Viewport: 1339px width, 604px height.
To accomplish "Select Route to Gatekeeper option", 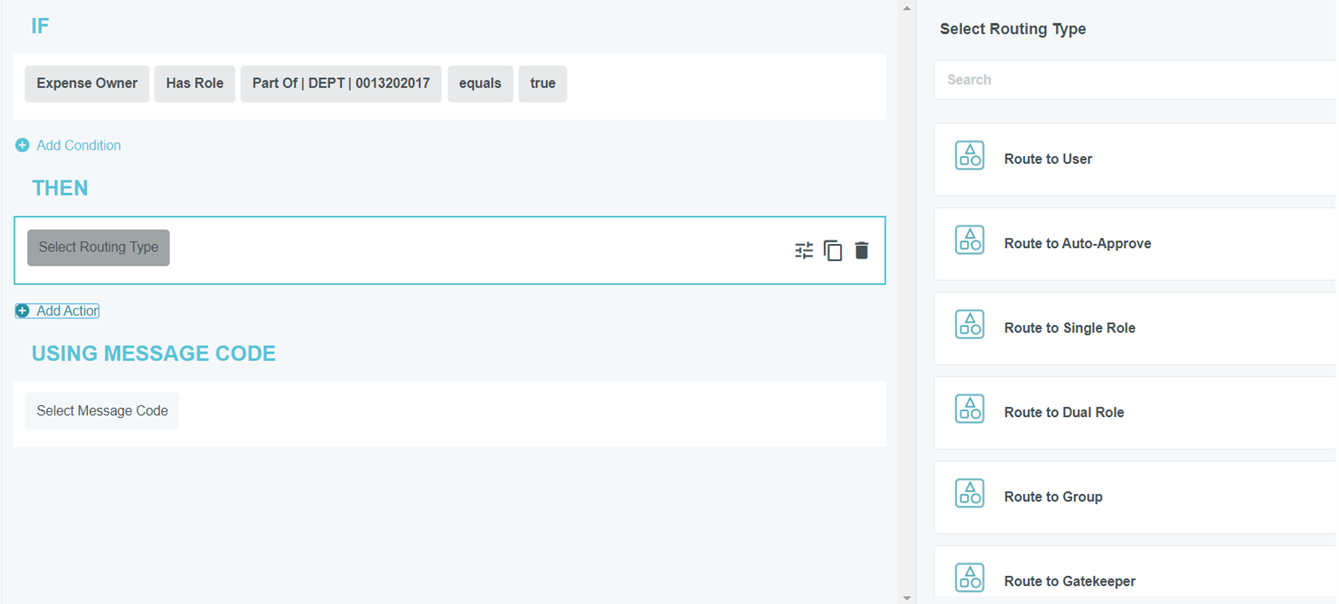I will pos(1069,581).
